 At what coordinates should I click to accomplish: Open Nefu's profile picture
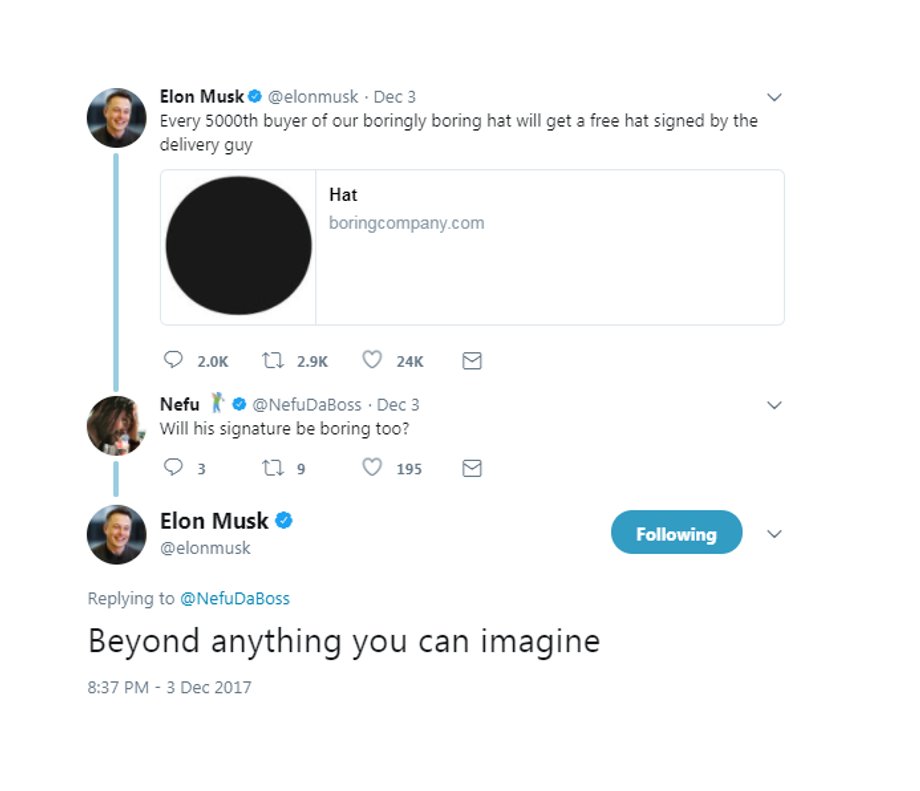coord(116,425)
